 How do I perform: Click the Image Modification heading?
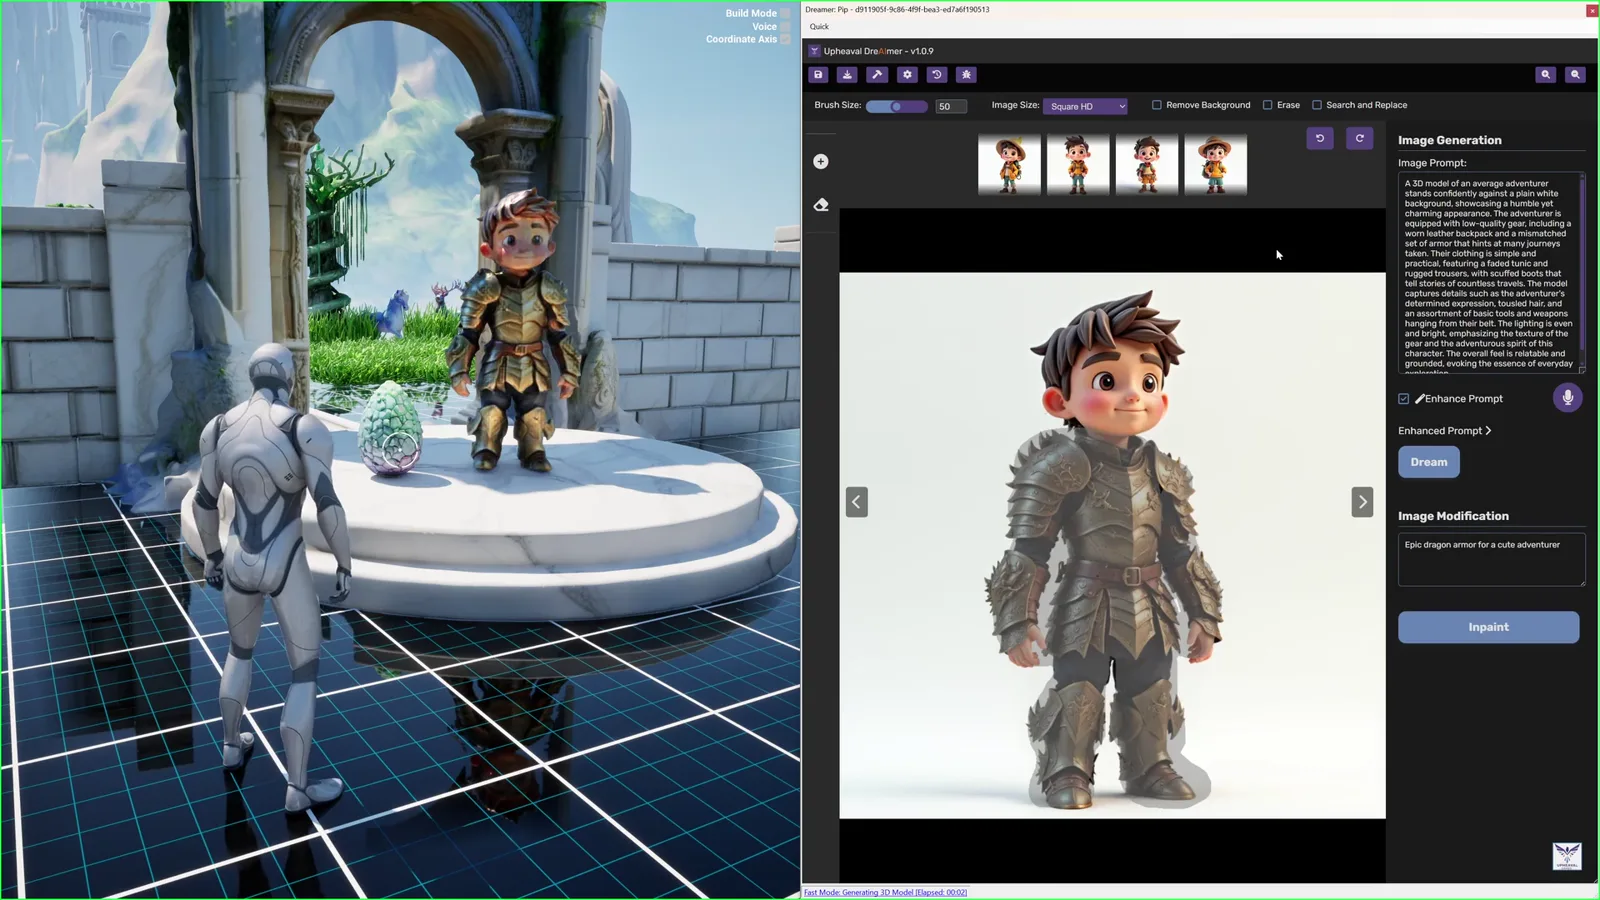point(1453,516)
